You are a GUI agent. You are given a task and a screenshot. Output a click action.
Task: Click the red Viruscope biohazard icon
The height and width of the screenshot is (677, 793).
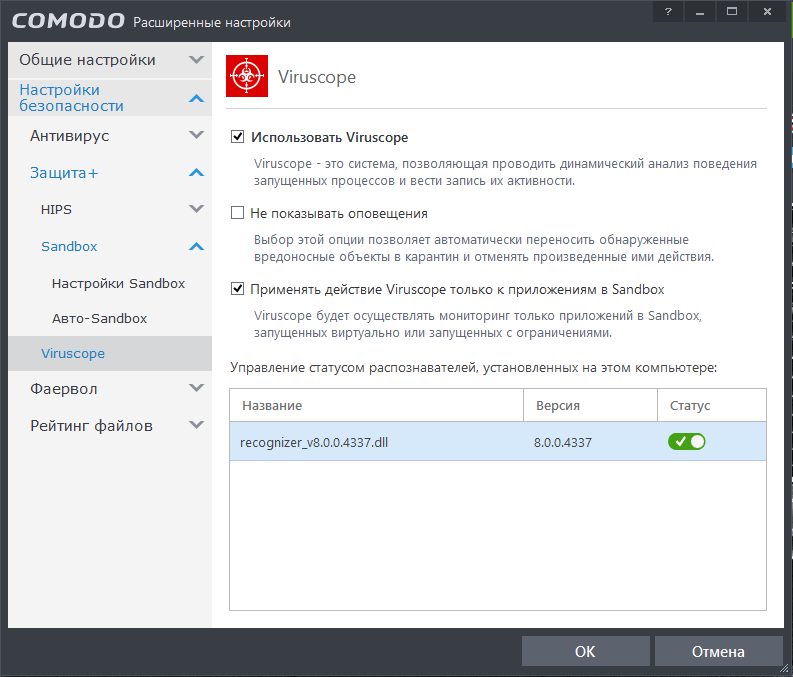247,76
